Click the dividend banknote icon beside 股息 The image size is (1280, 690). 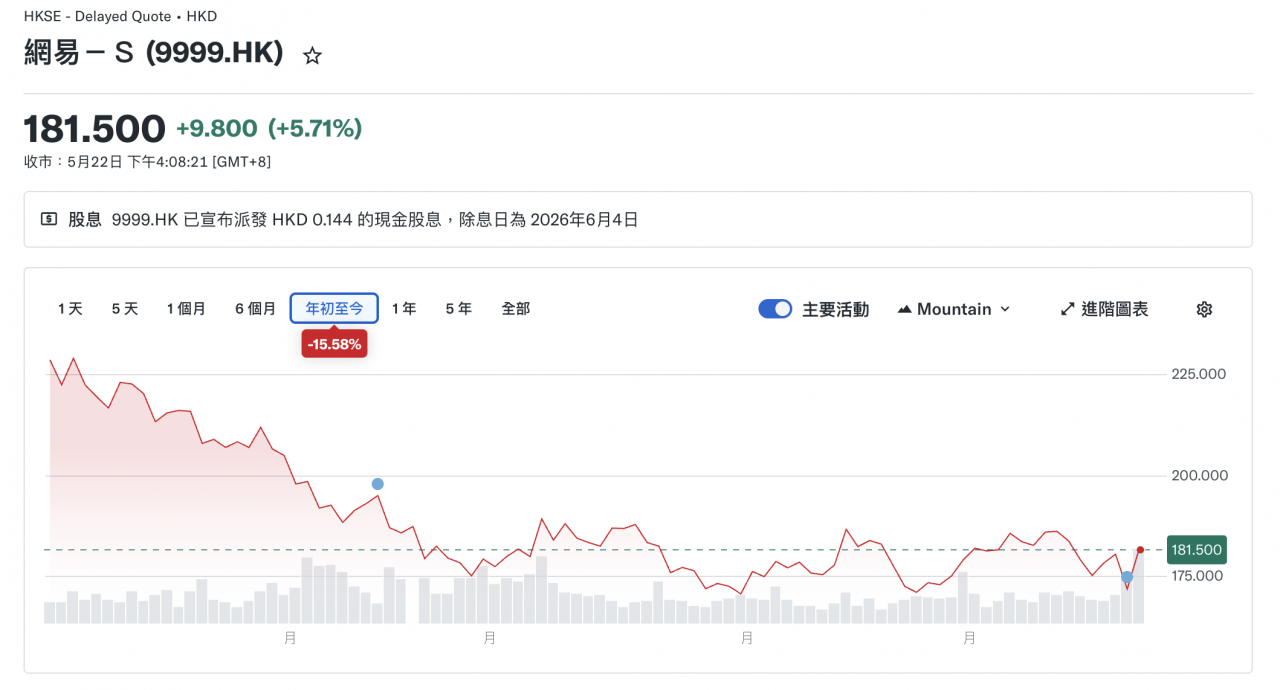pos(49,219)
